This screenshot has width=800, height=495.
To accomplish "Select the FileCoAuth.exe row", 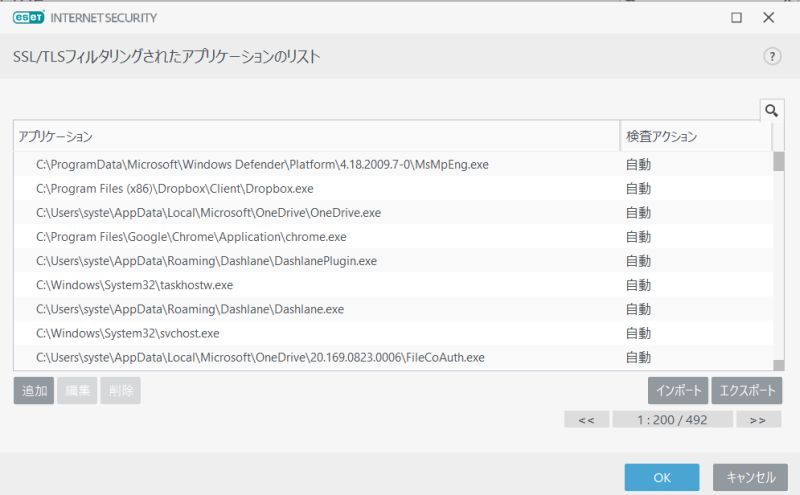I will pos(393,357).
